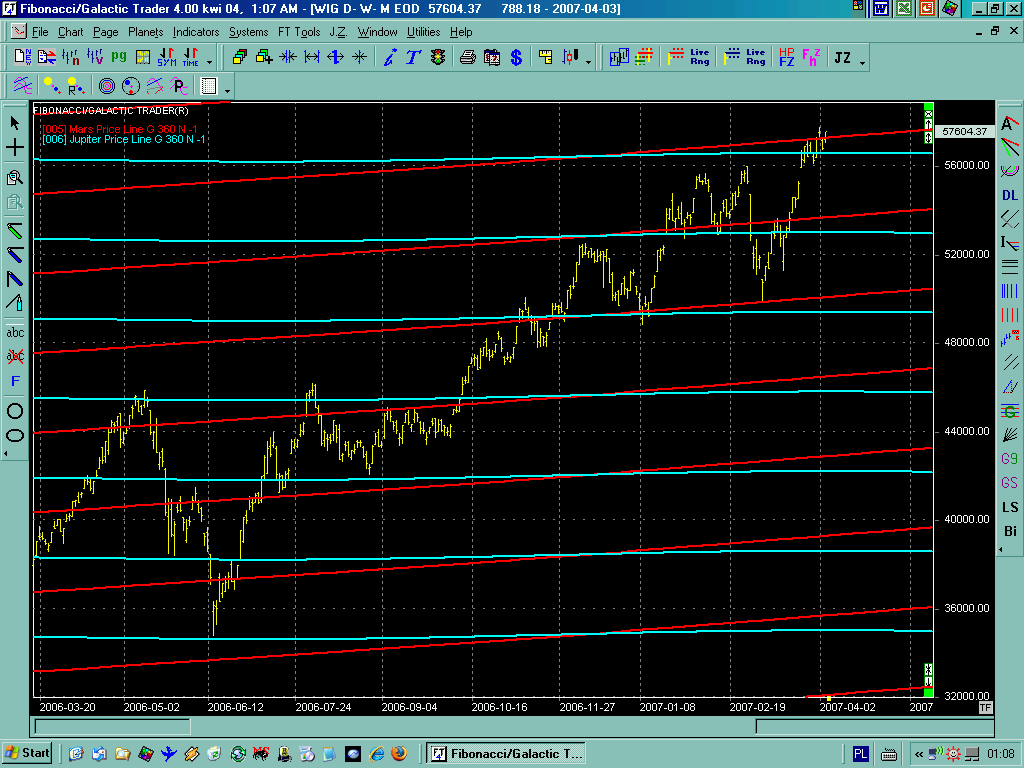Toggle the DL tool in right sidebar

1010,195
